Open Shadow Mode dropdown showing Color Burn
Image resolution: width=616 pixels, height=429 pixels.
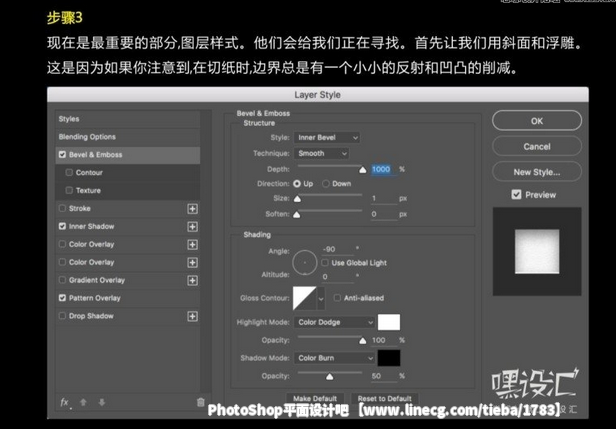pyautogui.click(x=334, y=358)
